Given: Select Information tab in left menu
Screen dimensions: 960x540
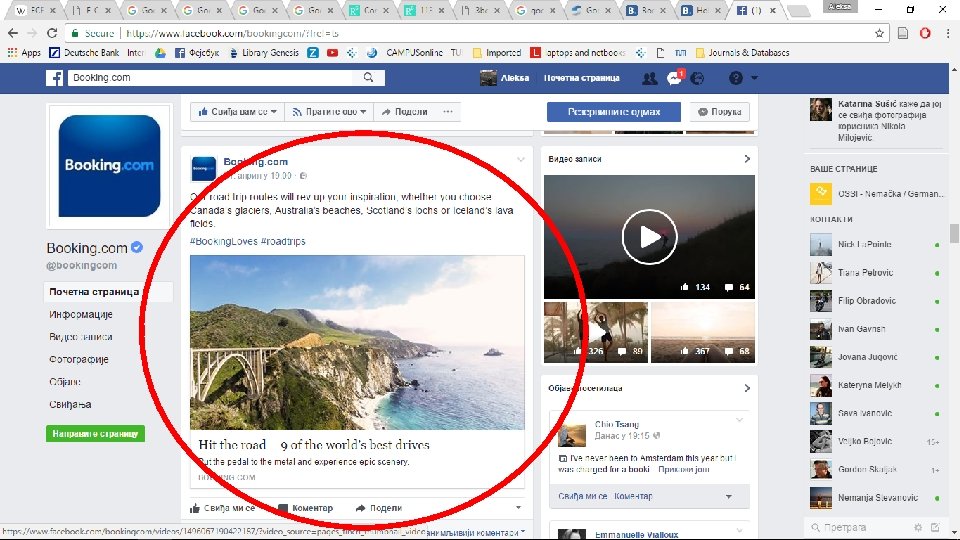Looking at the screenshot, I should (81, 314).
